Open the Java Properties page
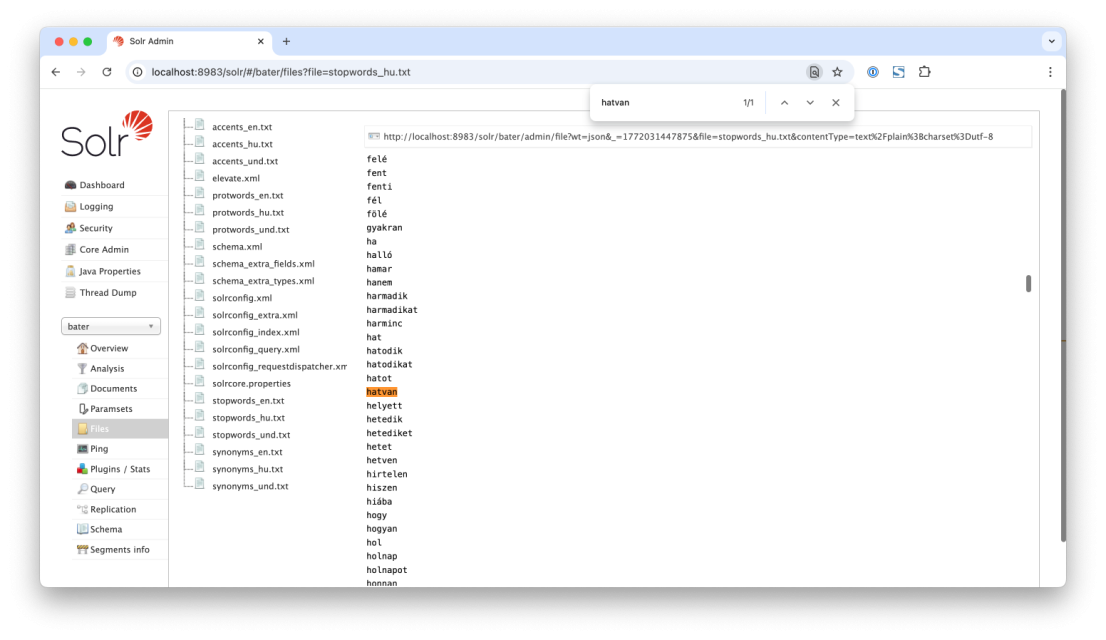 (x=109, y=271)
